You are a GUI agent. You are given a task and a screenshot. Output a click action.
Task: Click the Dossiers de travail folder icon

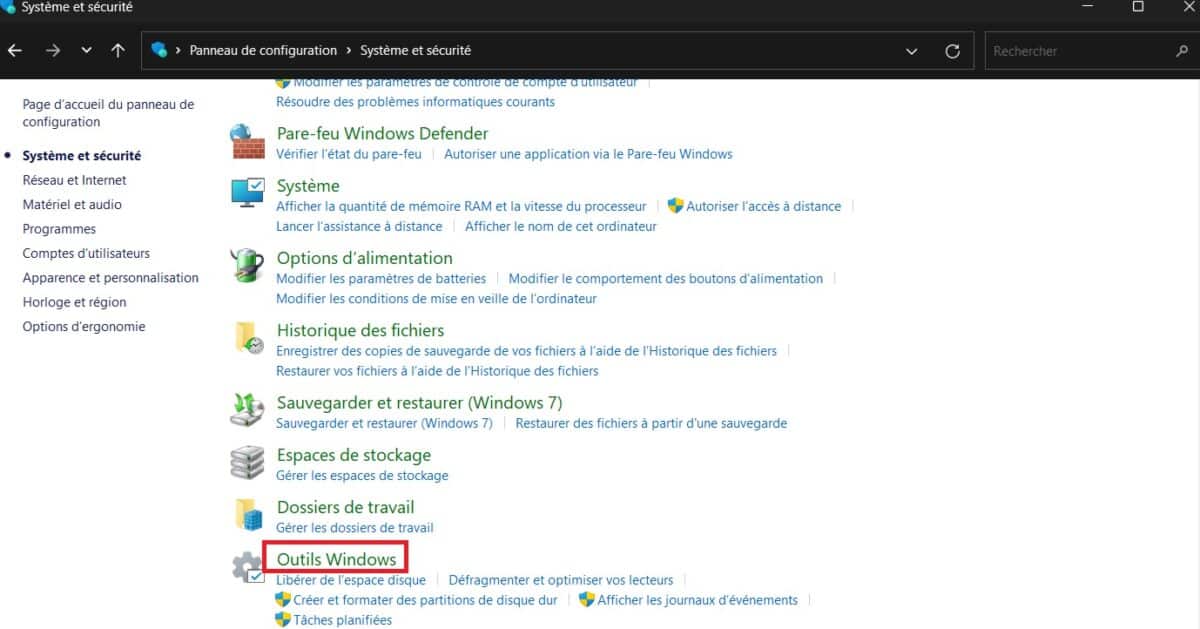249,514
